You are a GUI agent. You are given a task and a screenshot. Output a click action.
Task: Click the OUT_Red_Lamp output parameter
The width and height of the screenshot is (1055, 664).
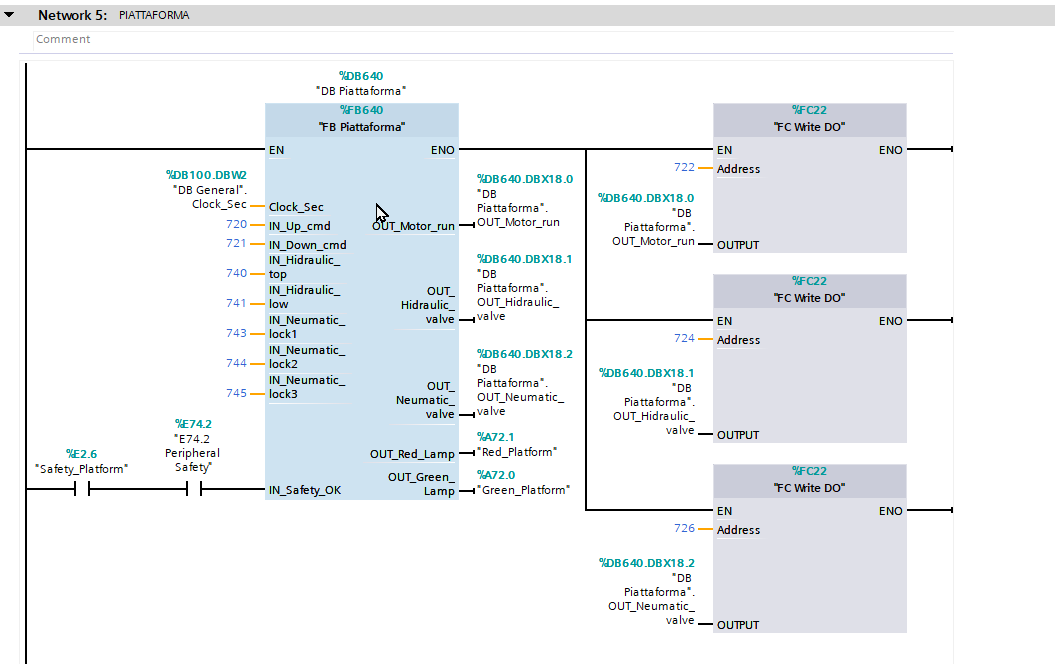412,454
